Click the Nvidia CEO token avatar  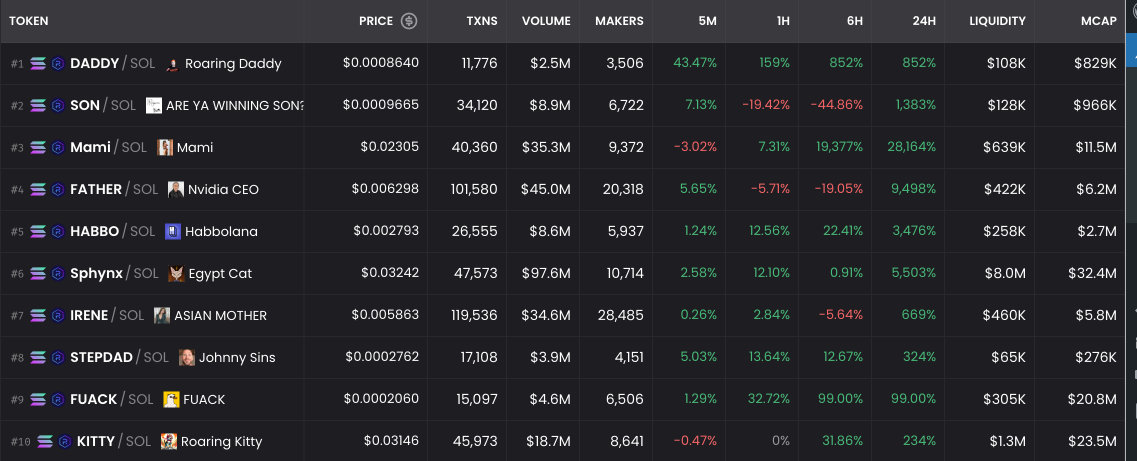(x=175, y=190)
